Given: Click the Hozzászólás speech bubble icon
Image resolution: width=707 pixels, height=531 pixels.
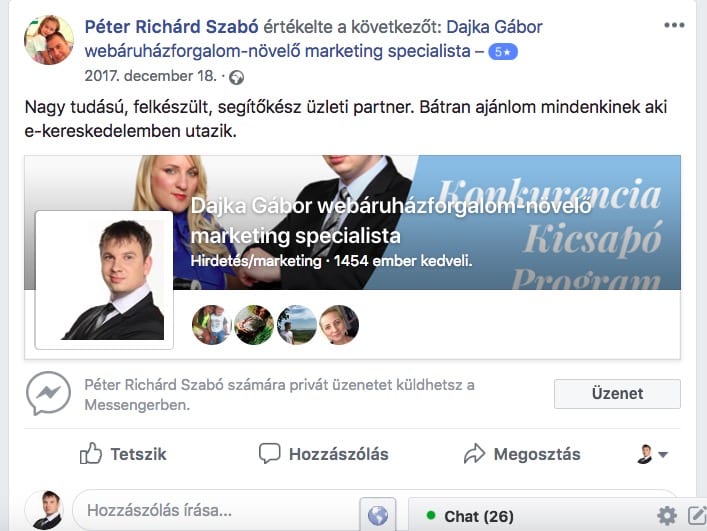Looking at the screenshot, I should tap(270, 453).
